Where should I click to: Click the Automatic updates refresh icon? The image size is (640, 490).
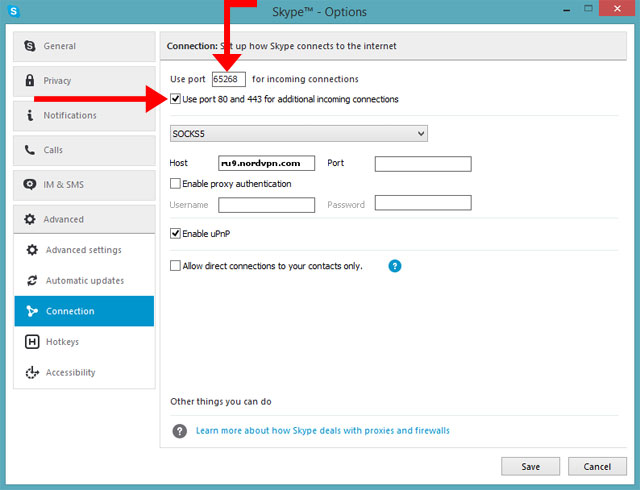click(31, 281)
